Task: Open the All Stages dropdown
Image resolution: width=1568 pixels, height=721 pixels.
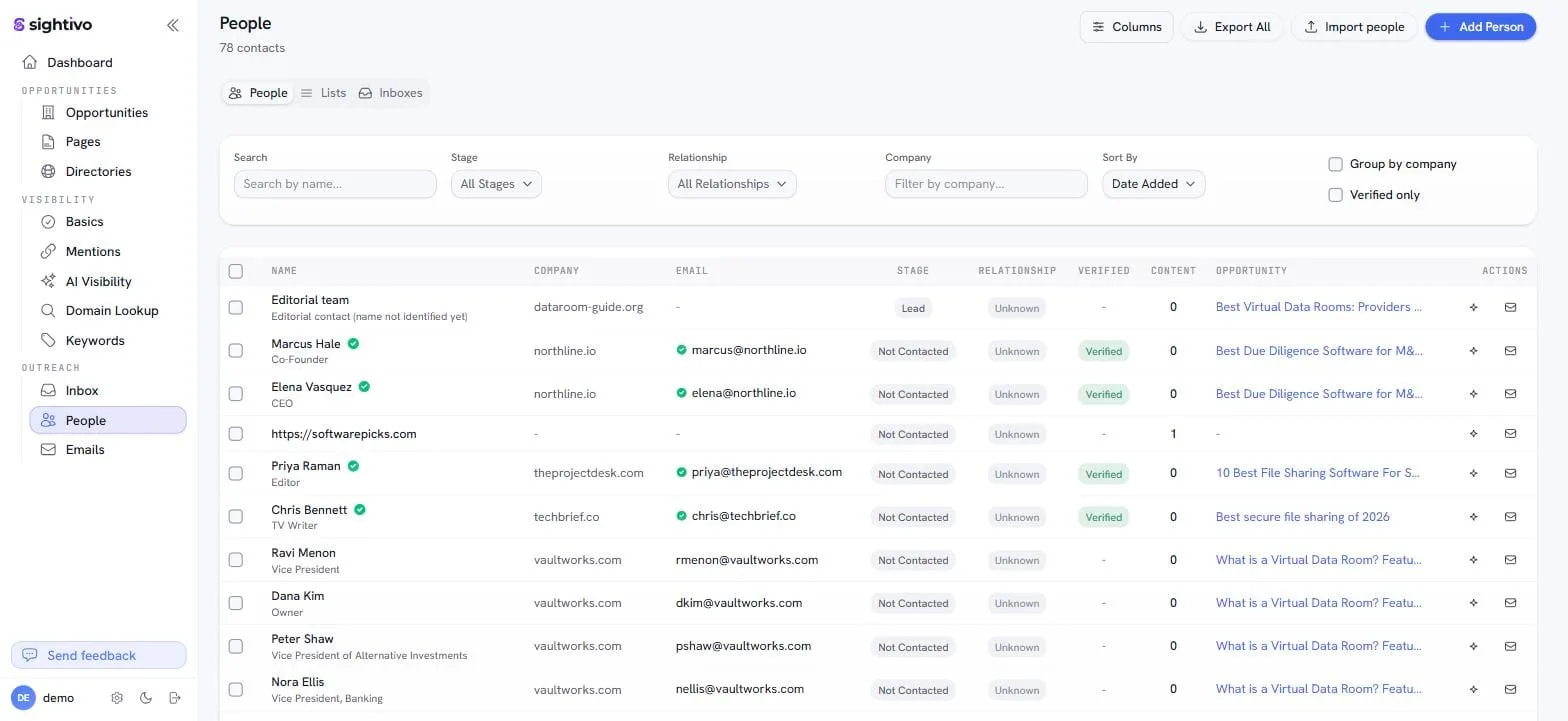Action: 496,184
